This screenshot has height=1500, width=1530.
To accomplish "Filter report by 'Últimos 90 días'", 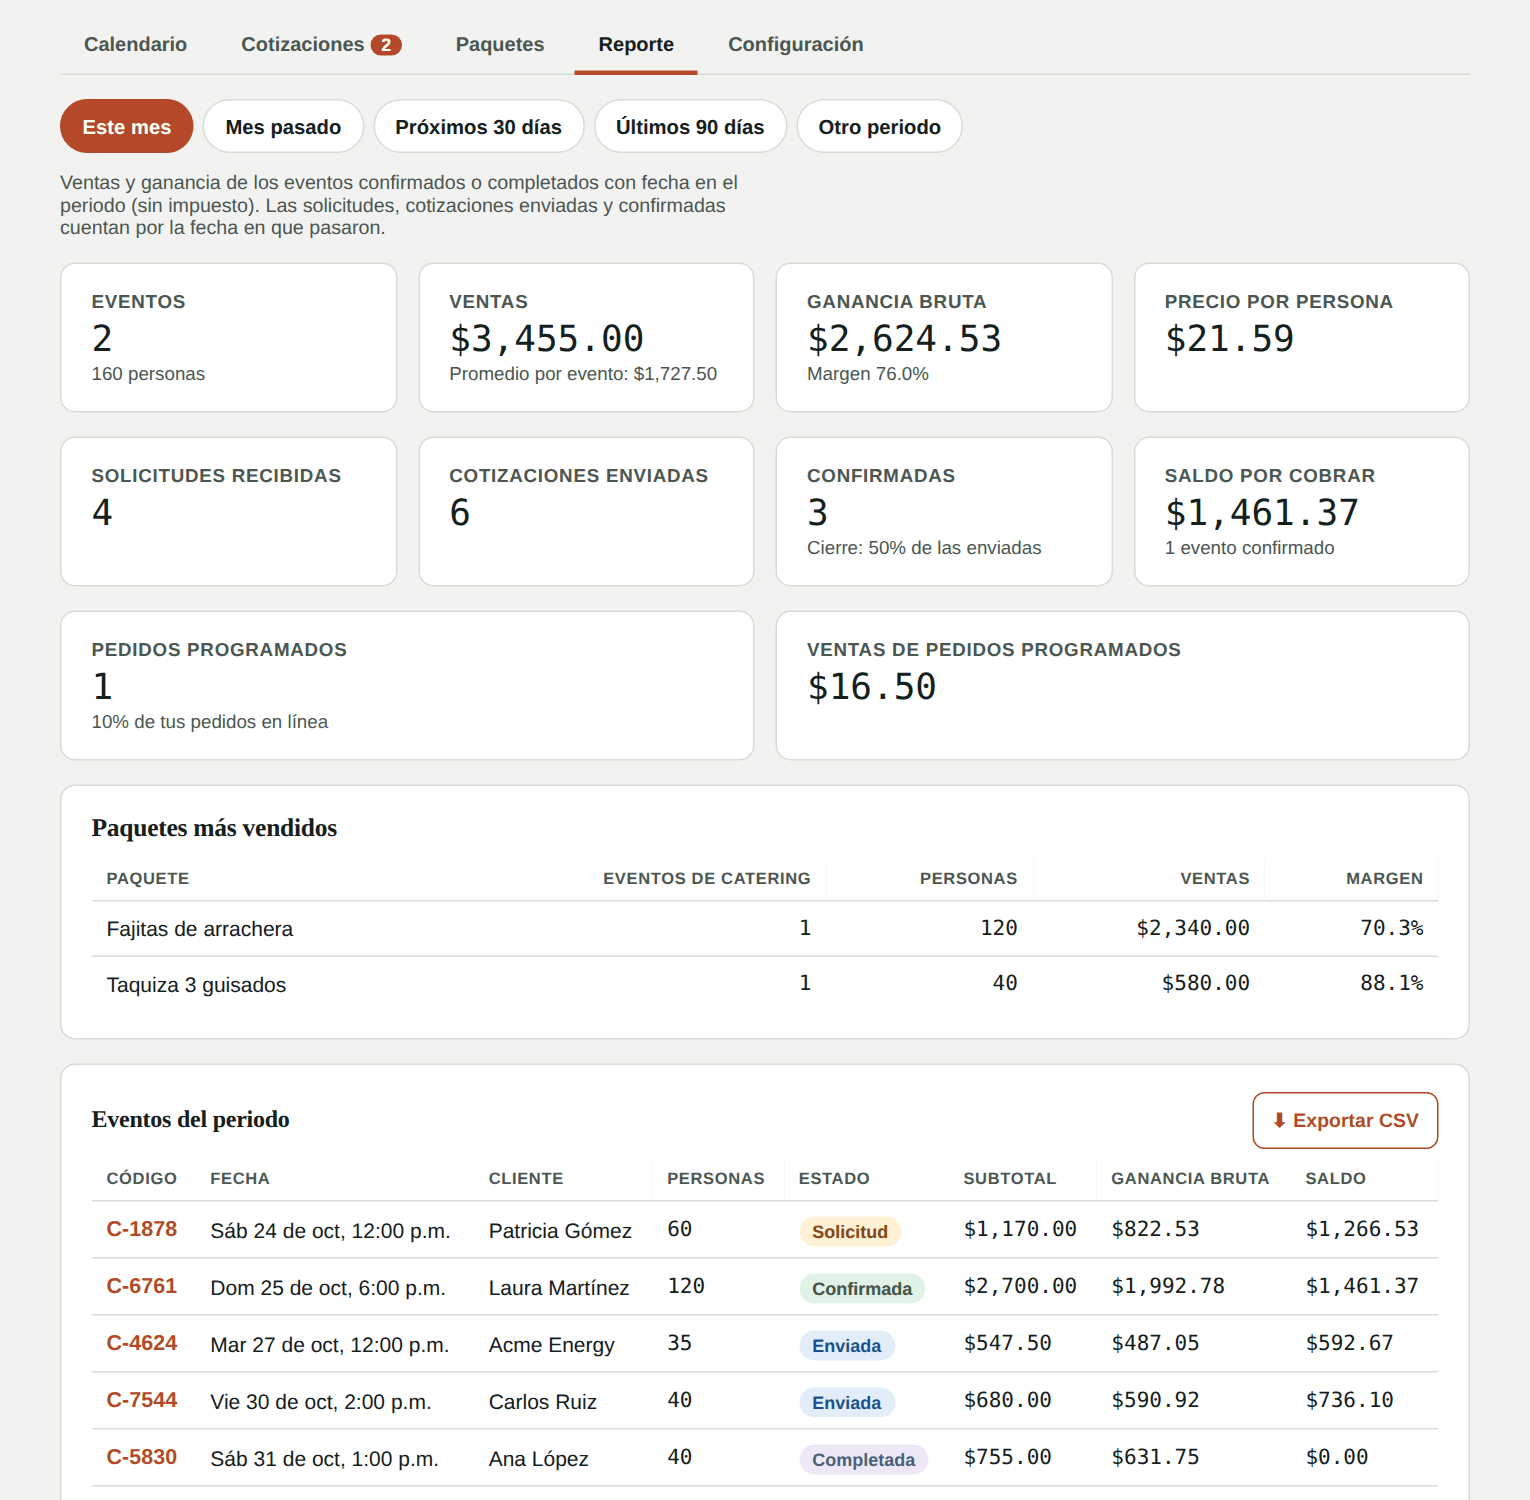I will (x=690, y=127).
